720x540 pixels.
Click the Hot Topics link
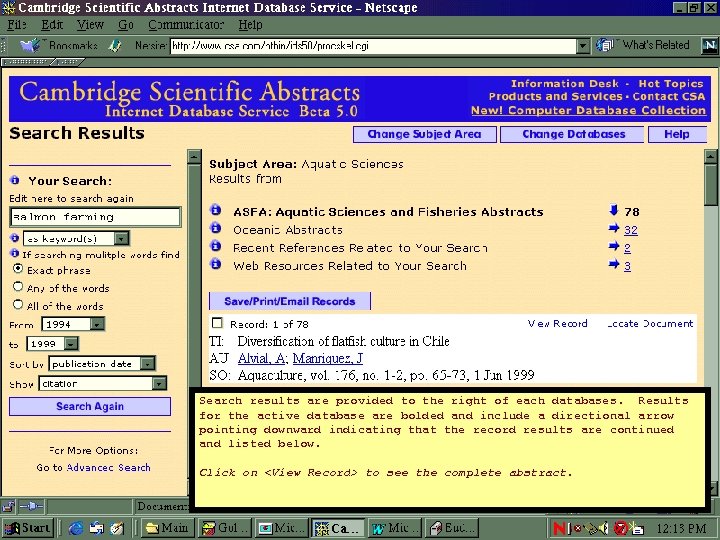671,84
